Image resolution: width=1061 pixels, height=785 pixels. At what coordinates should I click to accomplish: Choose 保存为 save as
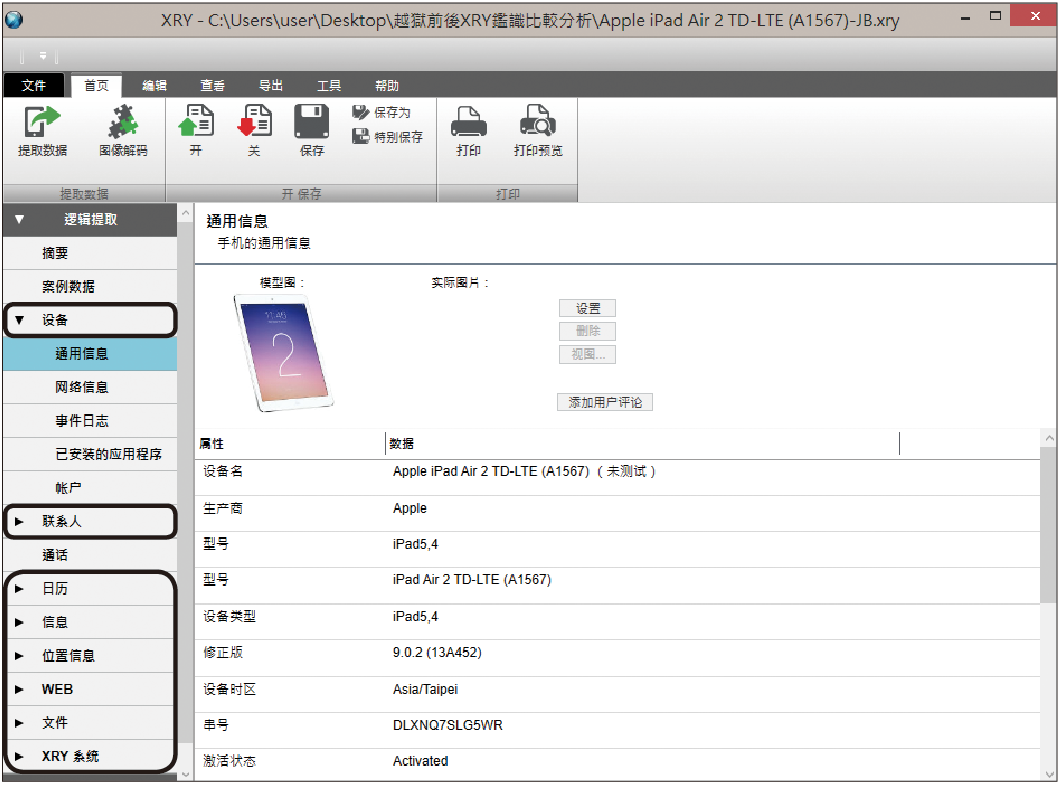(382, 112)
